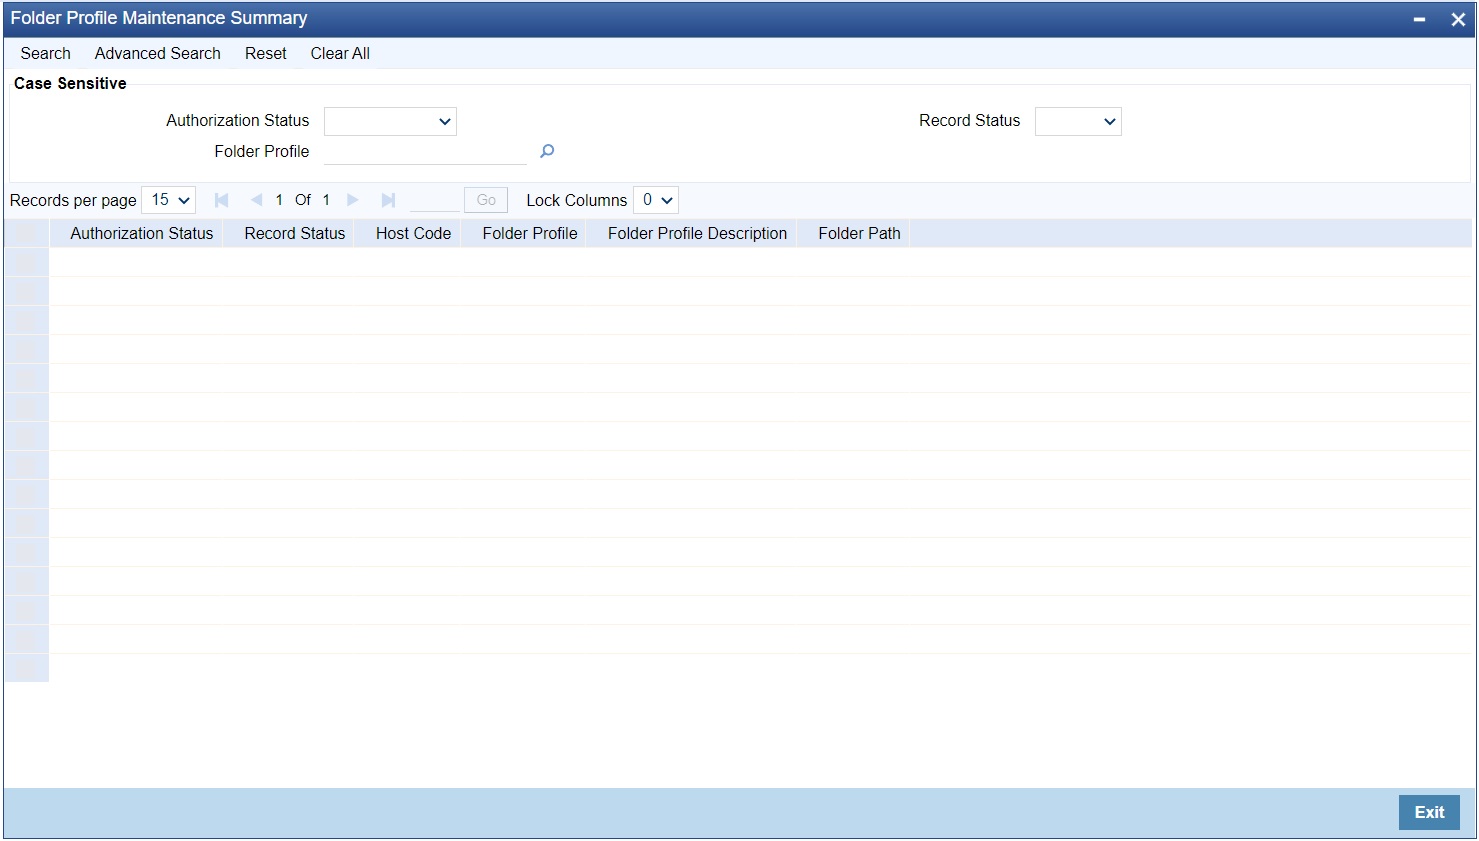Click Reset in the toolbar
1479x841 pixels.
coord(266,54)
